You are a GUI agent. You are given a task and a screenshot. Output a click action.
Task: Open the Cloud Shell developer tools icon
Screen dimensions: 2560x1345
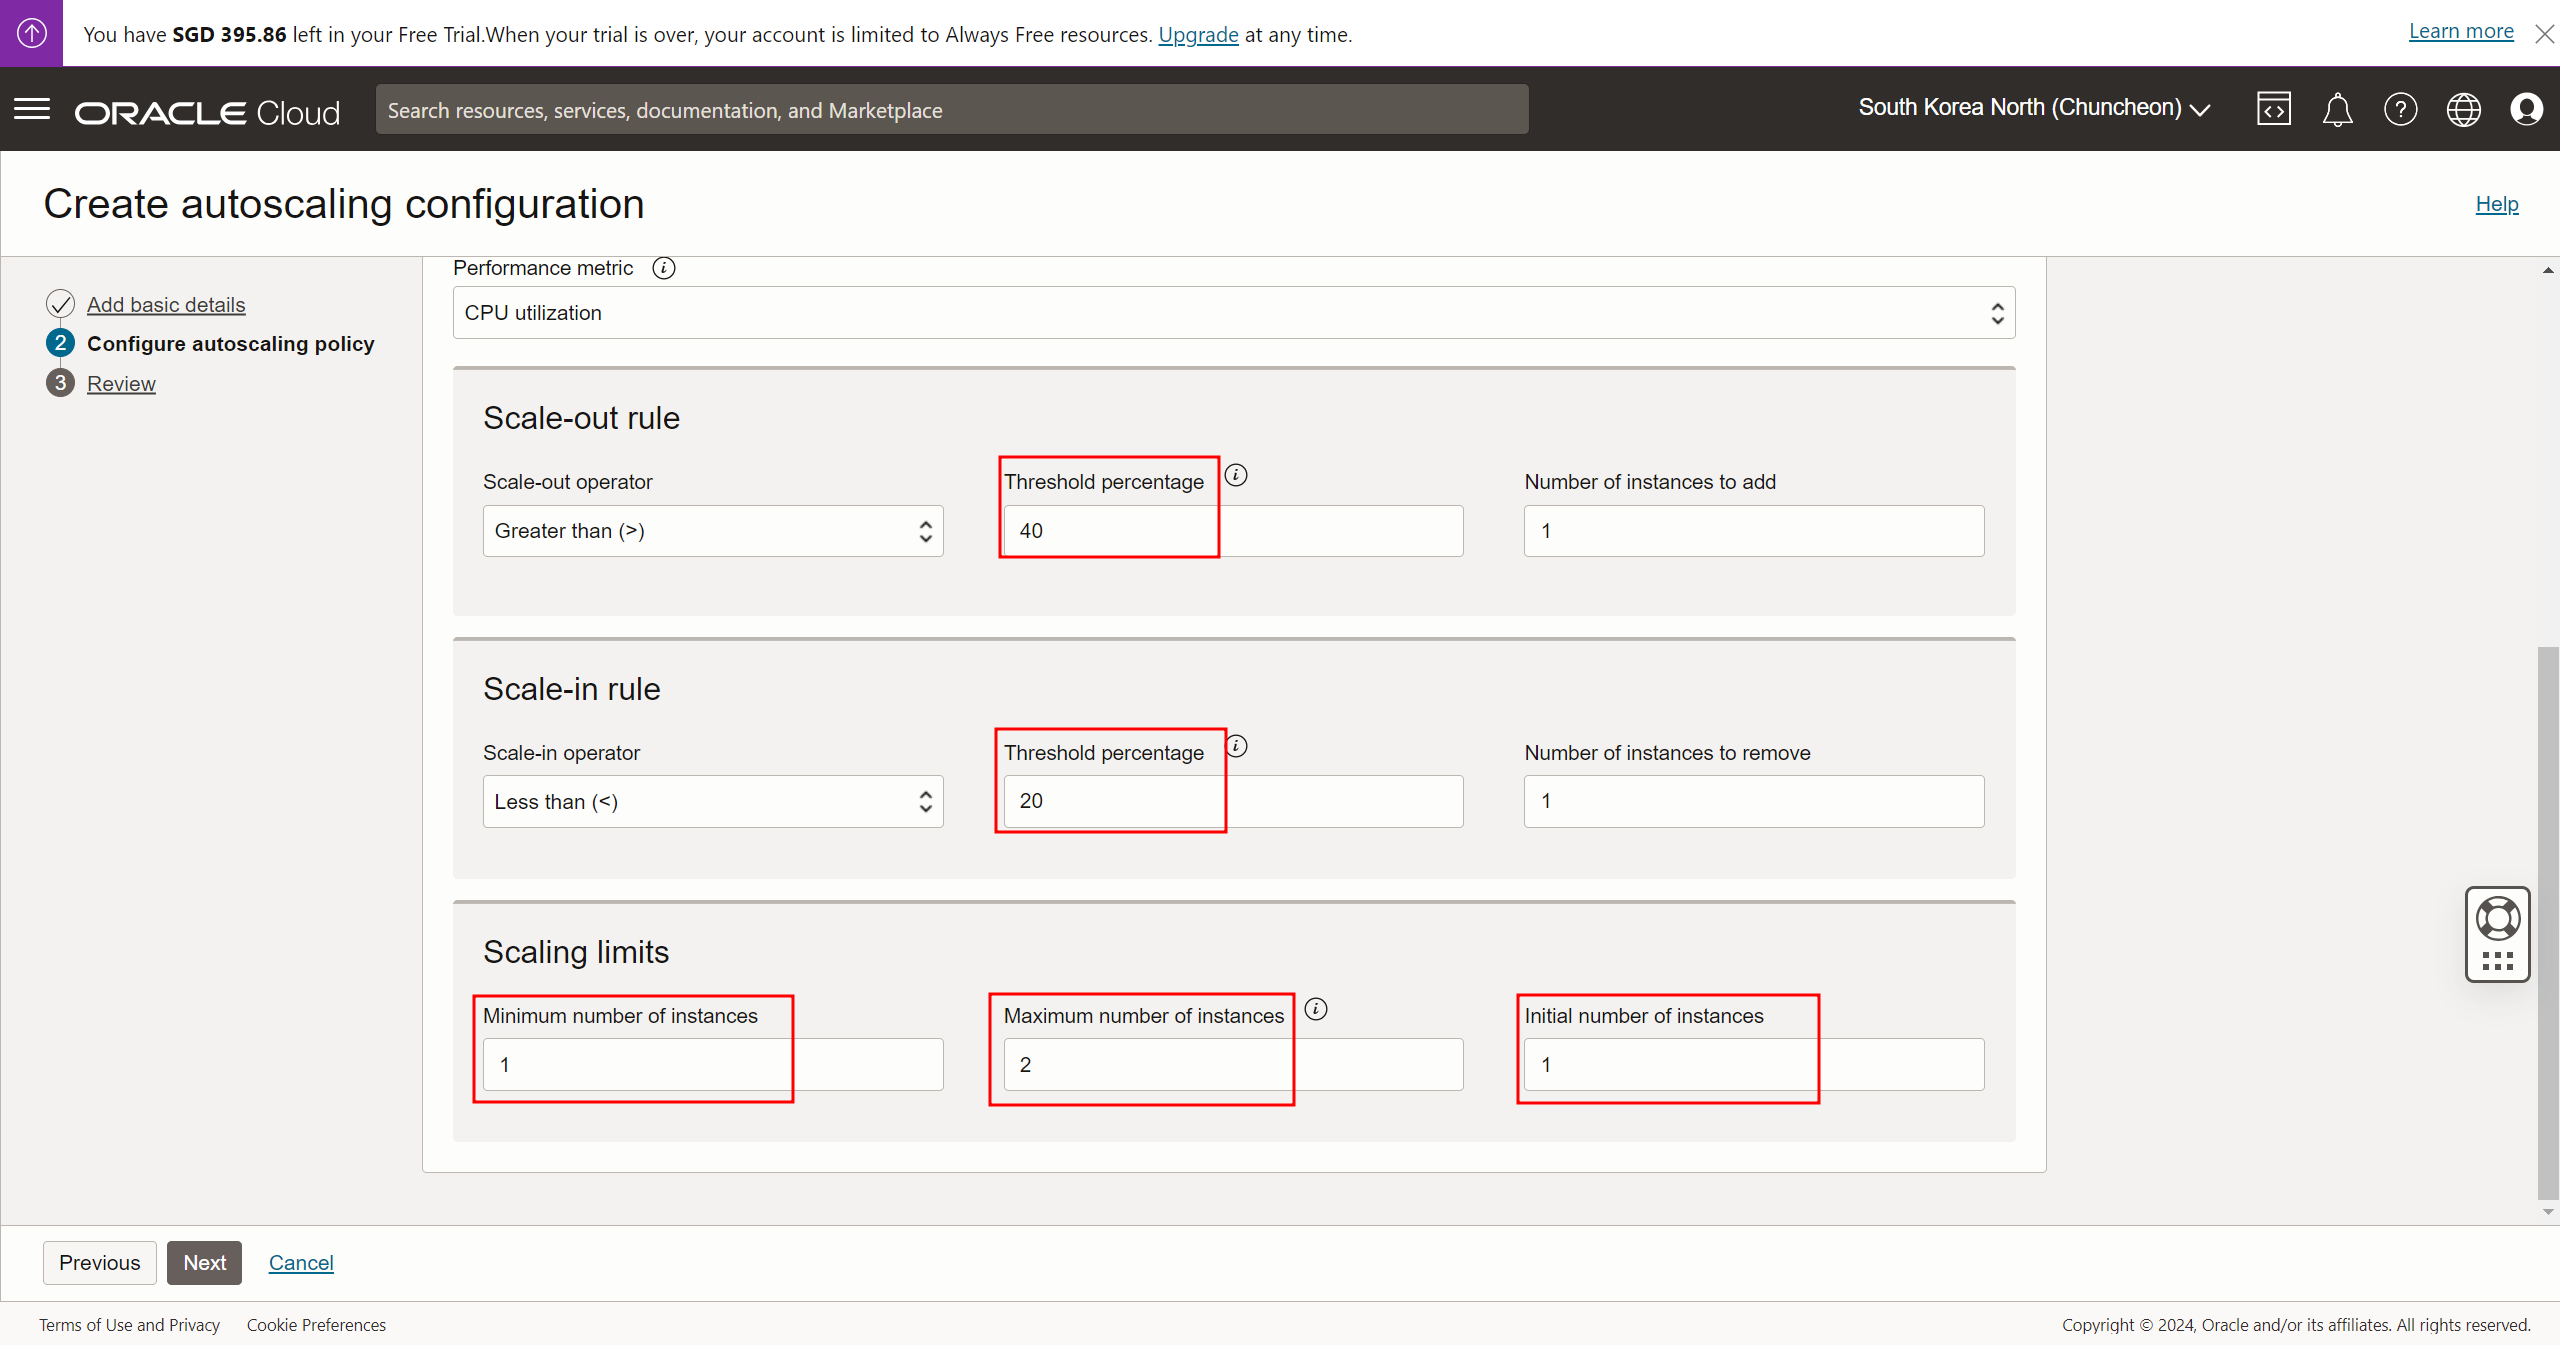[2273, 109]
